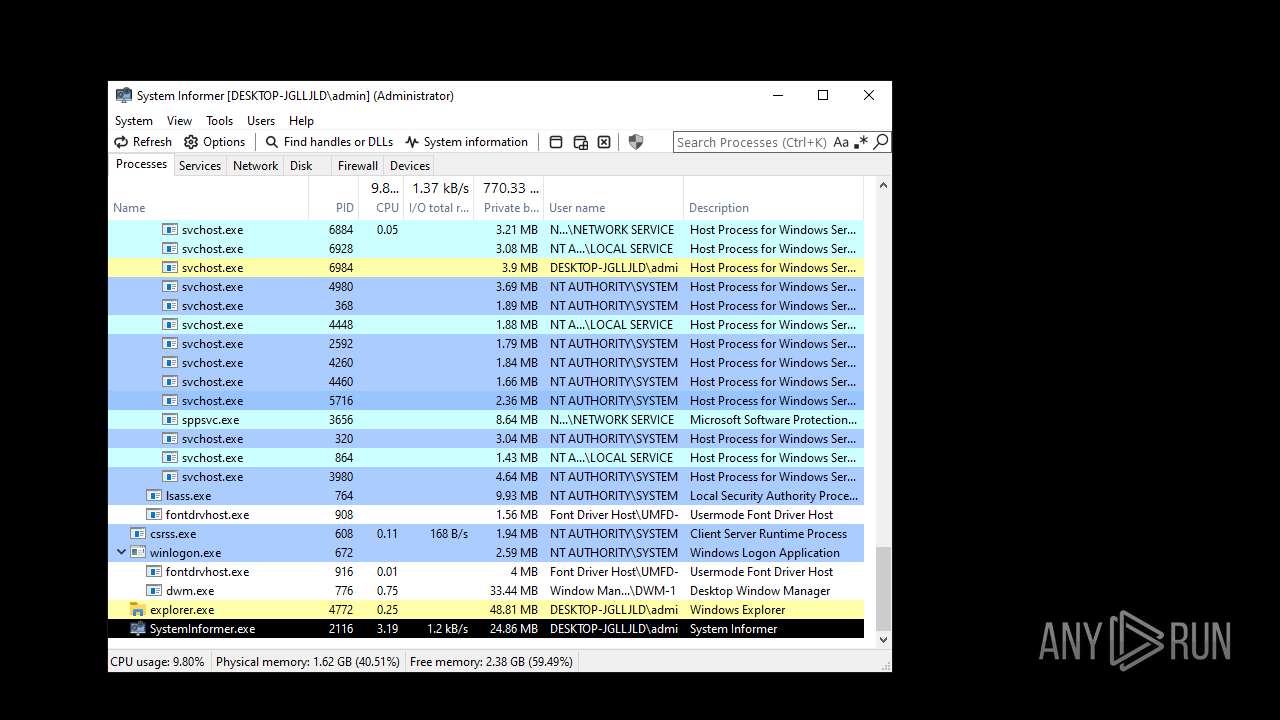This screenshot has height=720, width=1280.
Task: Switch to the Services tab
Action: (200, 166)
